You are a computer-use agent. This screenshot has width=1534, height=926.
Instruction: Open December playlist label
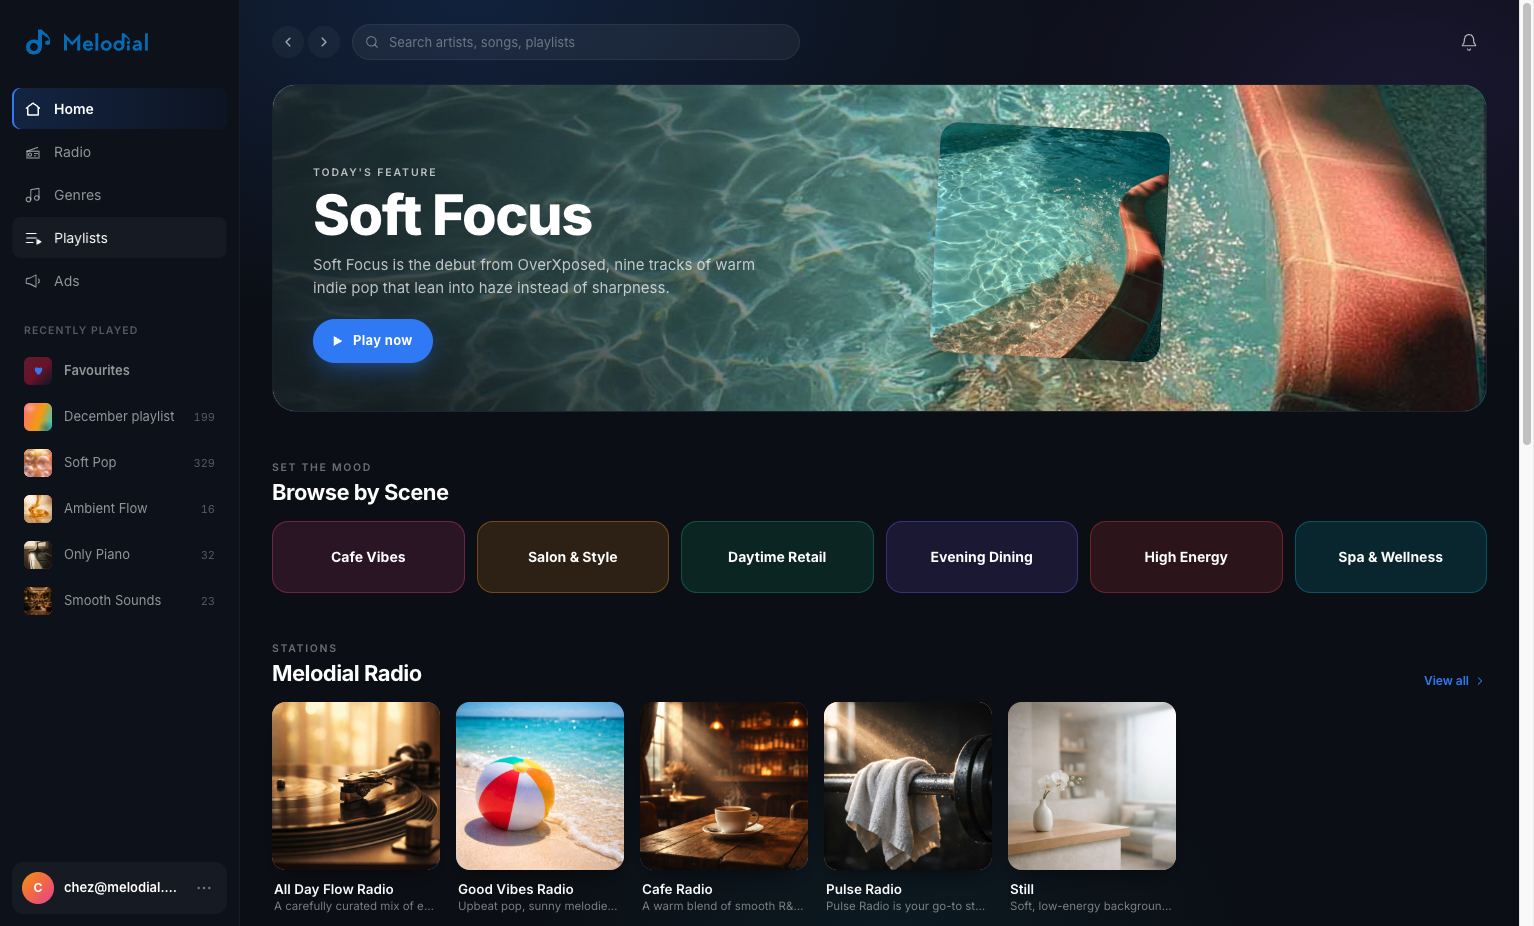(x=119, y=416)
